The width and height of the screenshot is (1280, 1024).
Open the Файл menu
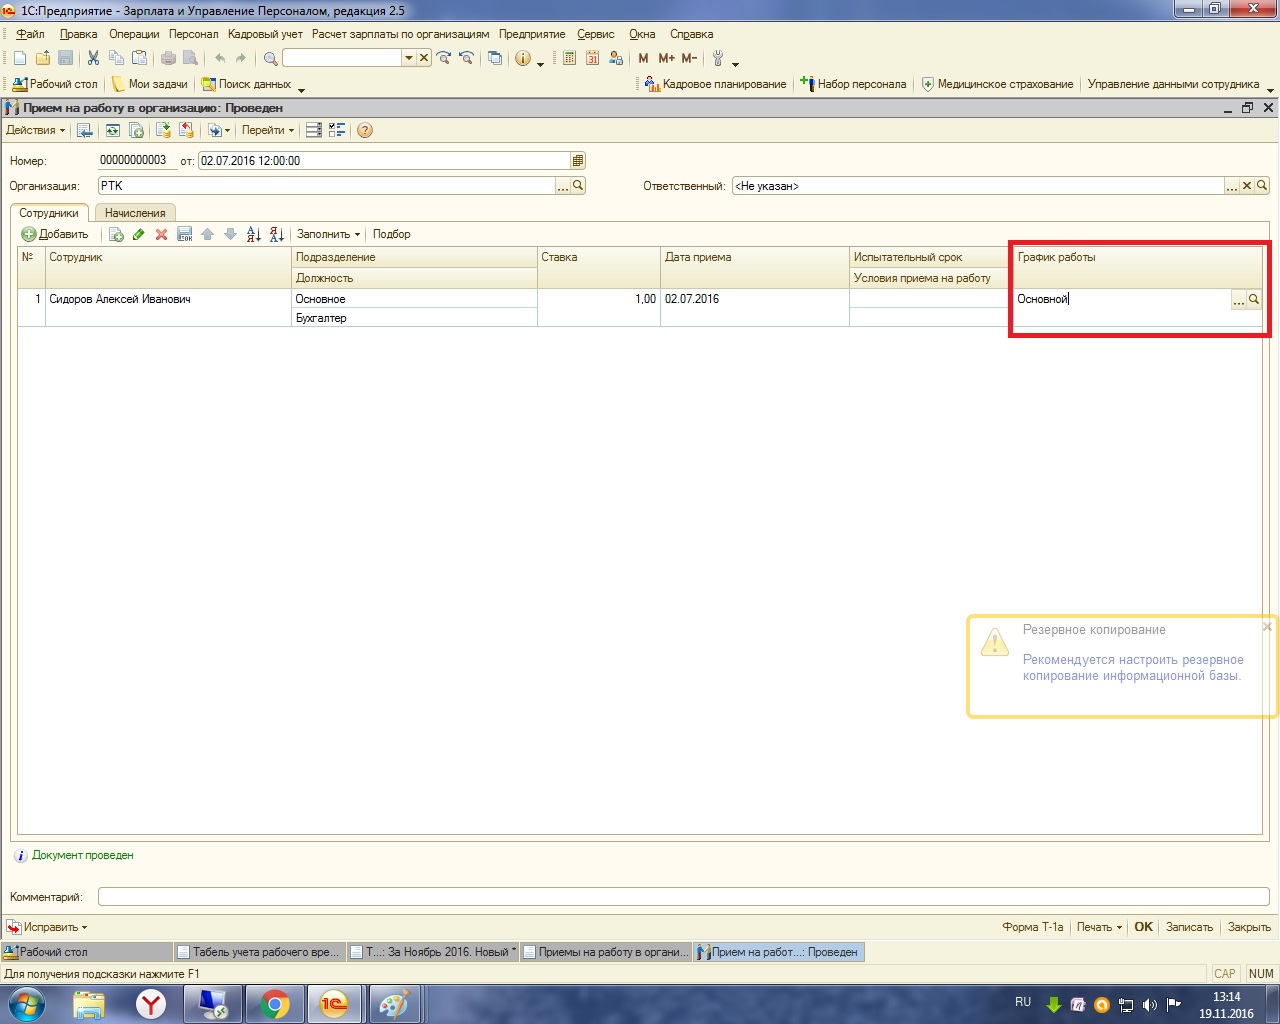[30, 34]
